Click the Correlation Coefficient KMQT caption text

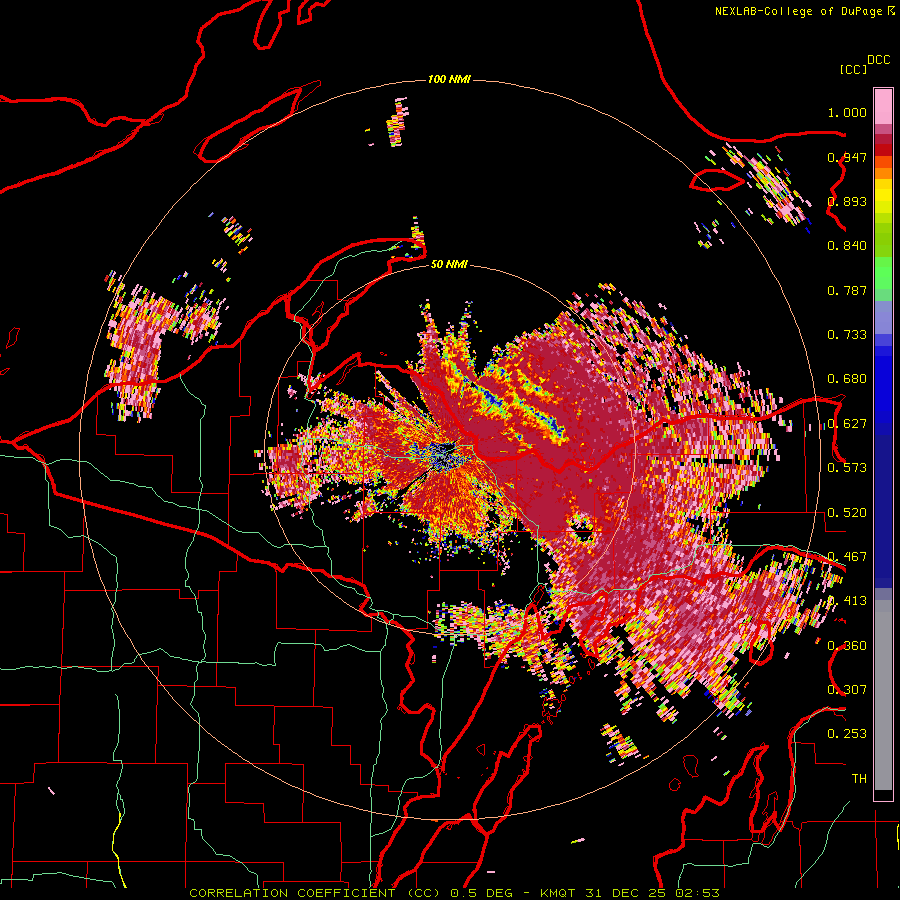pos(454,893)
